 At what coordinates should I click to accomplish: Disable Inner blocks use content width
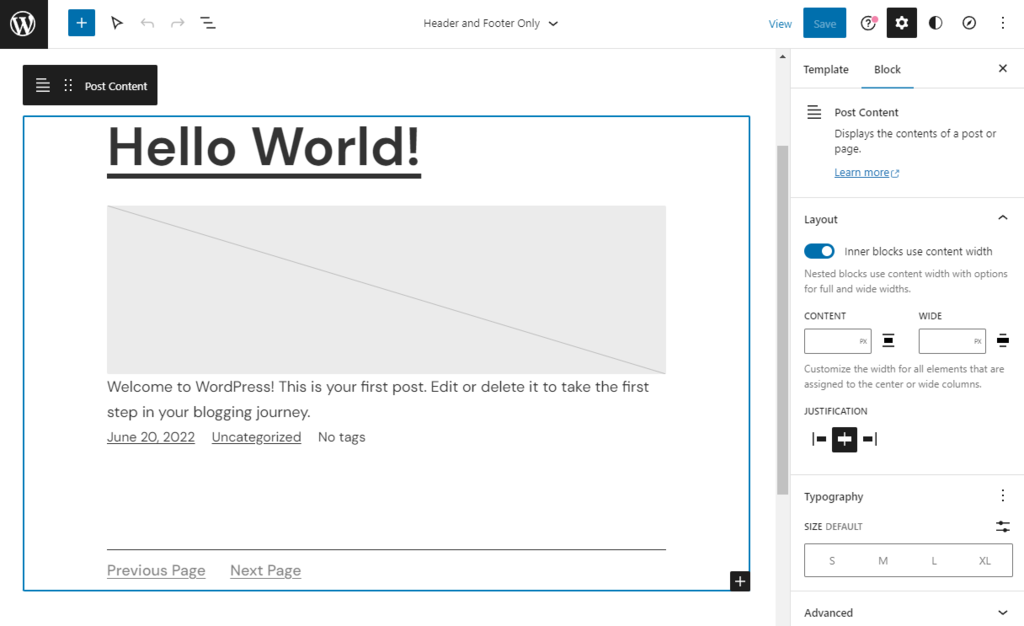tap(819, 251)
